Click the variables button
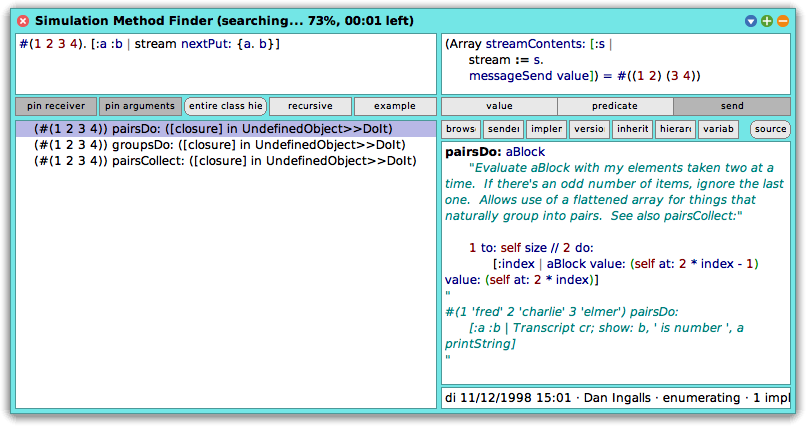This screenshot has height=426, width=806. [718, 129]
